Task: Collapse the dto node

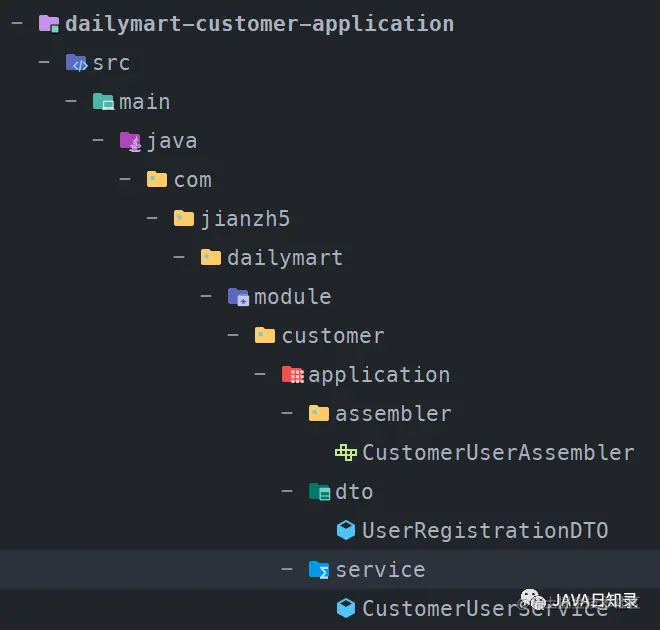Action: coord(287,491)
